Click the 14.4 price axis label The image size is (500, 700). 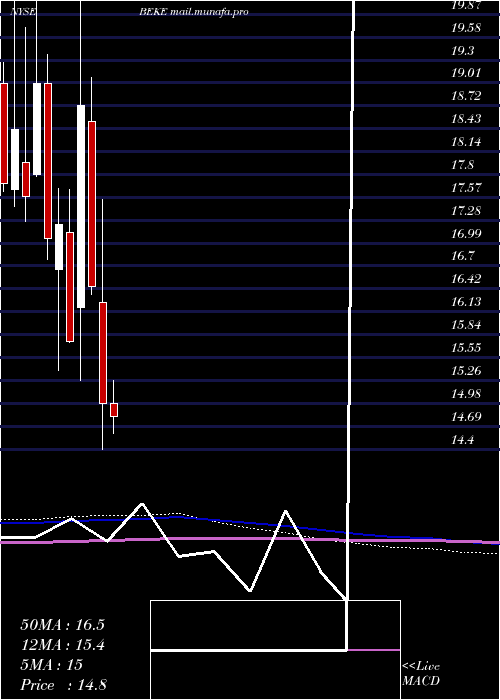(462, 440)
